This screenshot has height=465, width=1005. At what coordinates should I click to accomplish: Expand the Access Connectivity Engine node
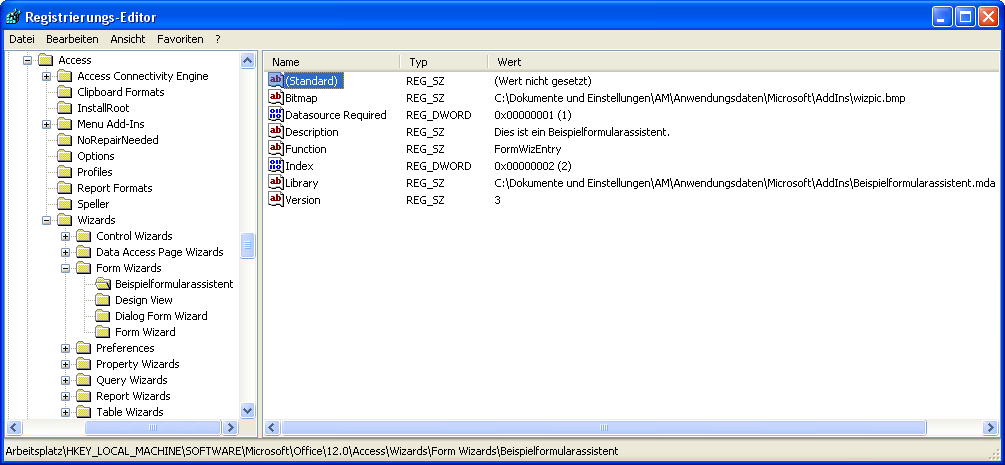tap(47, 76)
